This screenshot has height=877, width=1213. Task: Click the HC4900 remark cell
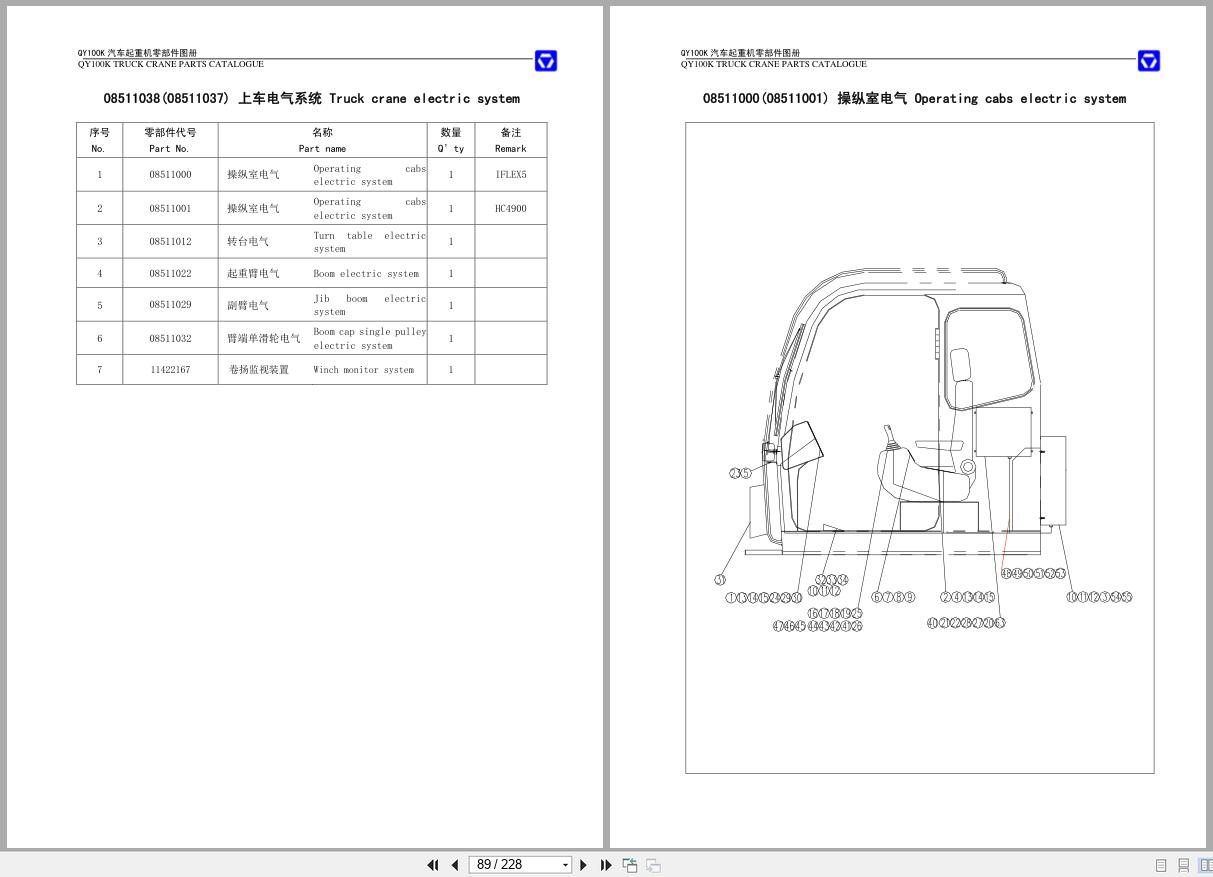pos(511,209)
